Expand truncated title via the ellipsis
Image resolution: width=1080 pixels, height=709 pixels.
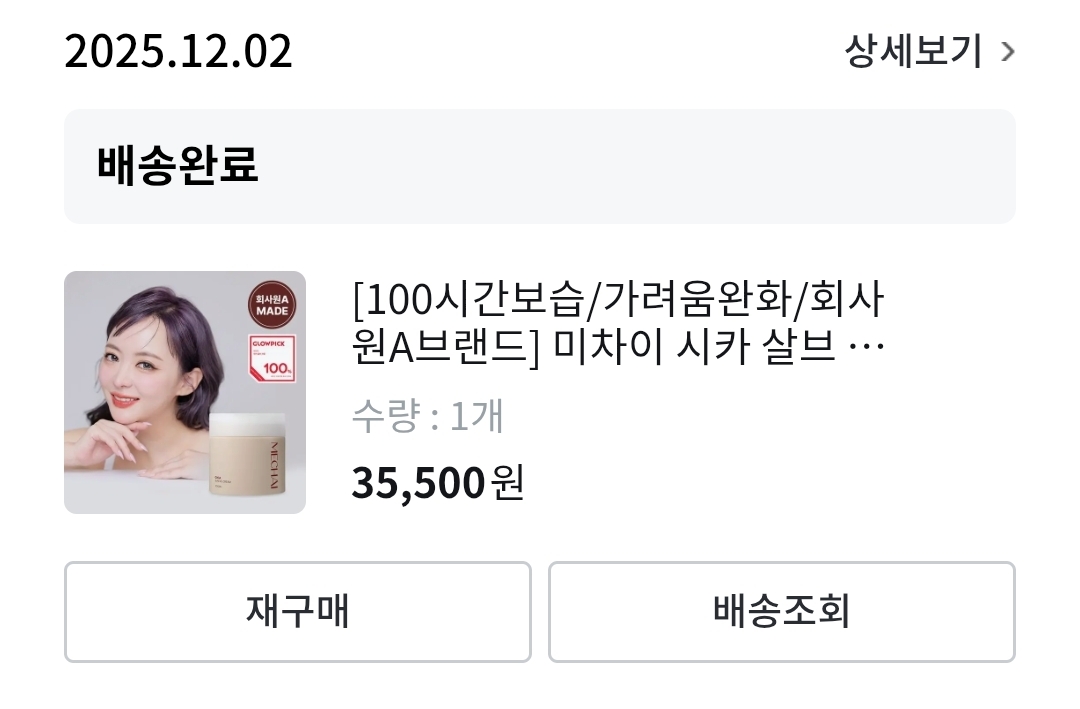[x=866, y=347]
